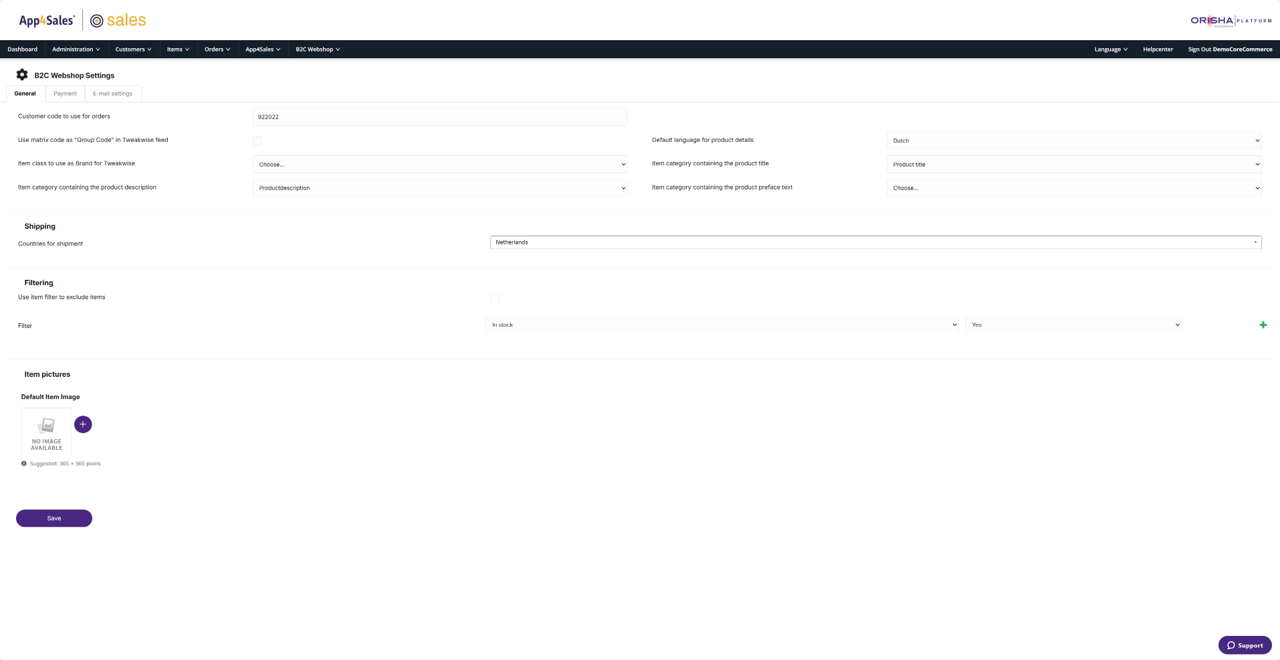Viewport: 1280px width, 660px height.
Task: Open the Orders menu
Action: 217,49
